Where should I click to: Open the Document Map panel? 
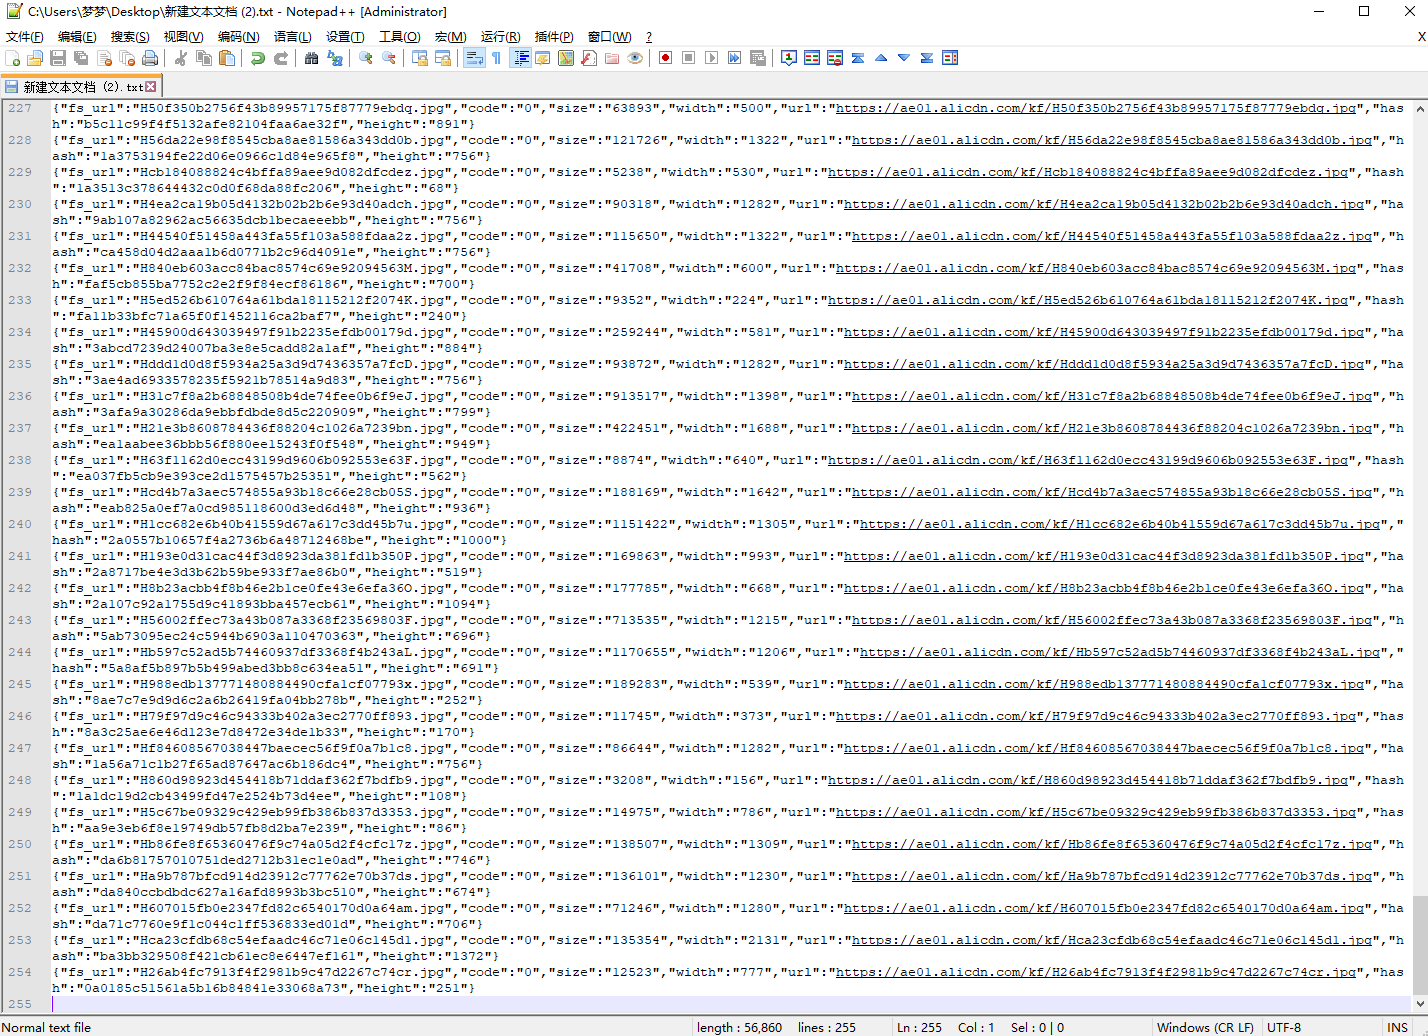[x=566, y=58]
